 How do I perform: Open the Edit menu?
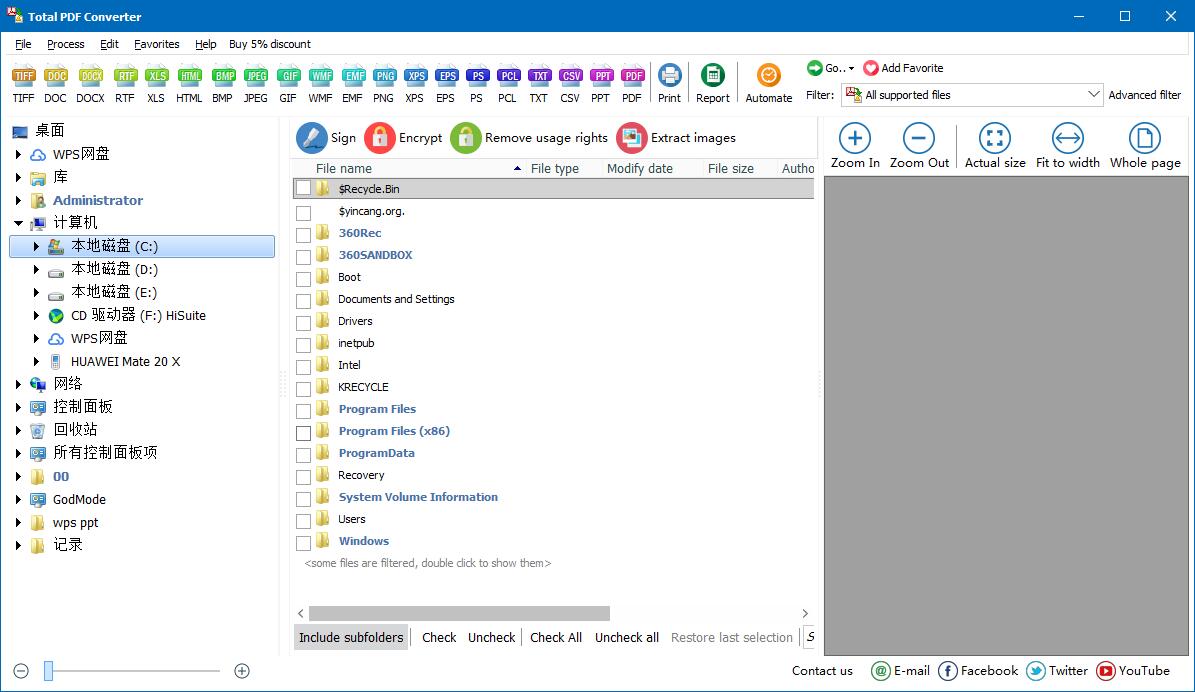click(x=109, y=44)
